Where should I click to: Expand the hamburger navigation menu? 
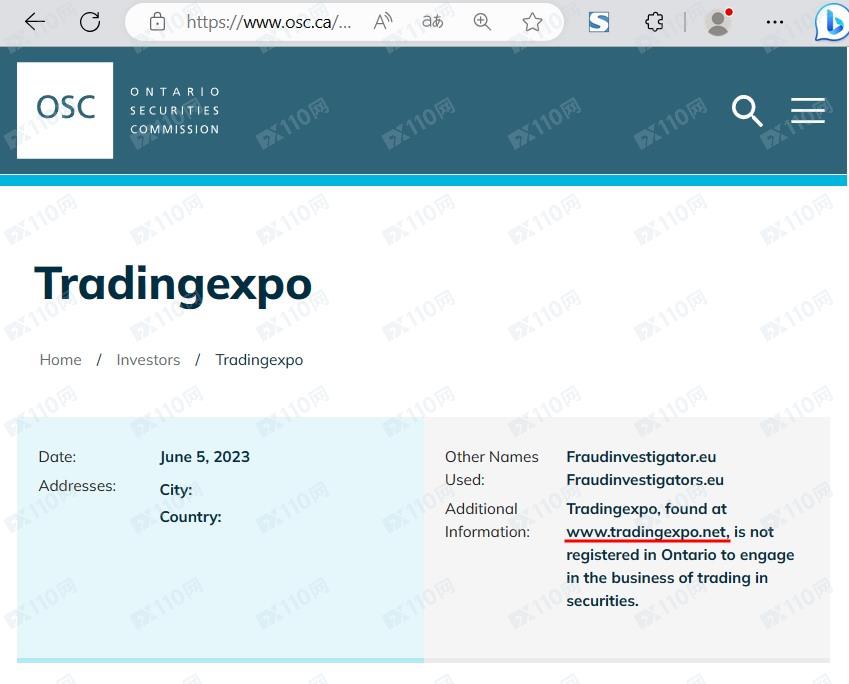pos(808,111)
